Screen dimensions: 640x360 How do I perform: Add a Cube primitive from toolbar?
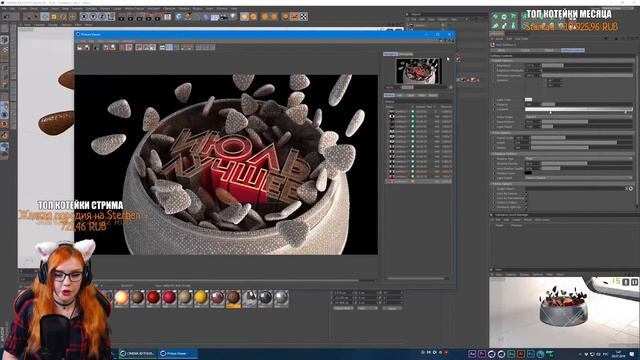pos(179,17)
